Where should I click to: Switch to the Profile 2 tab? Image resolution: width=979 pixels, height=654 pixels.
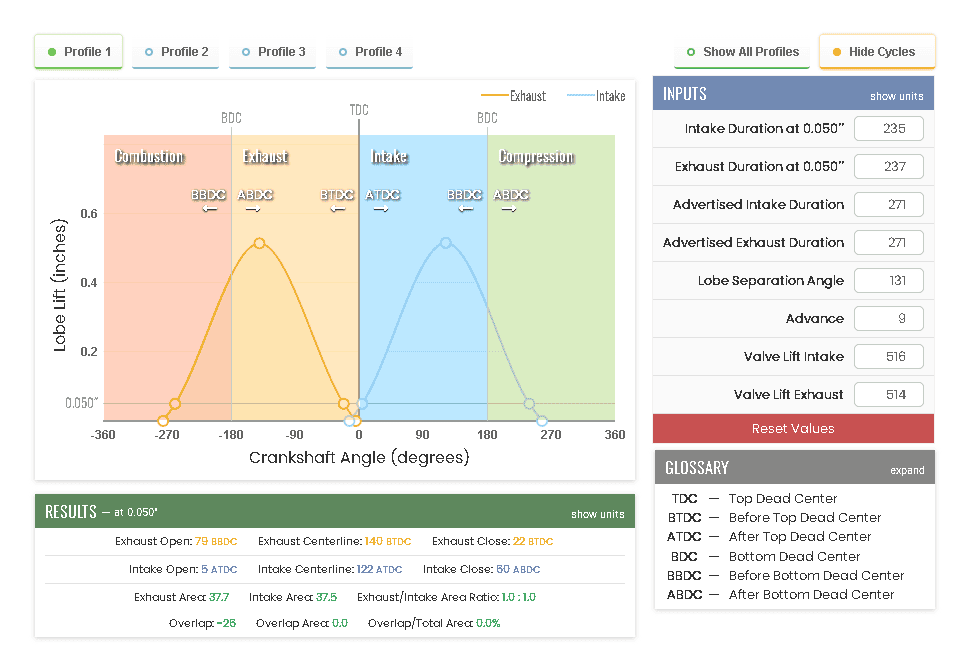pyautogui.click(x=175, y=52)
